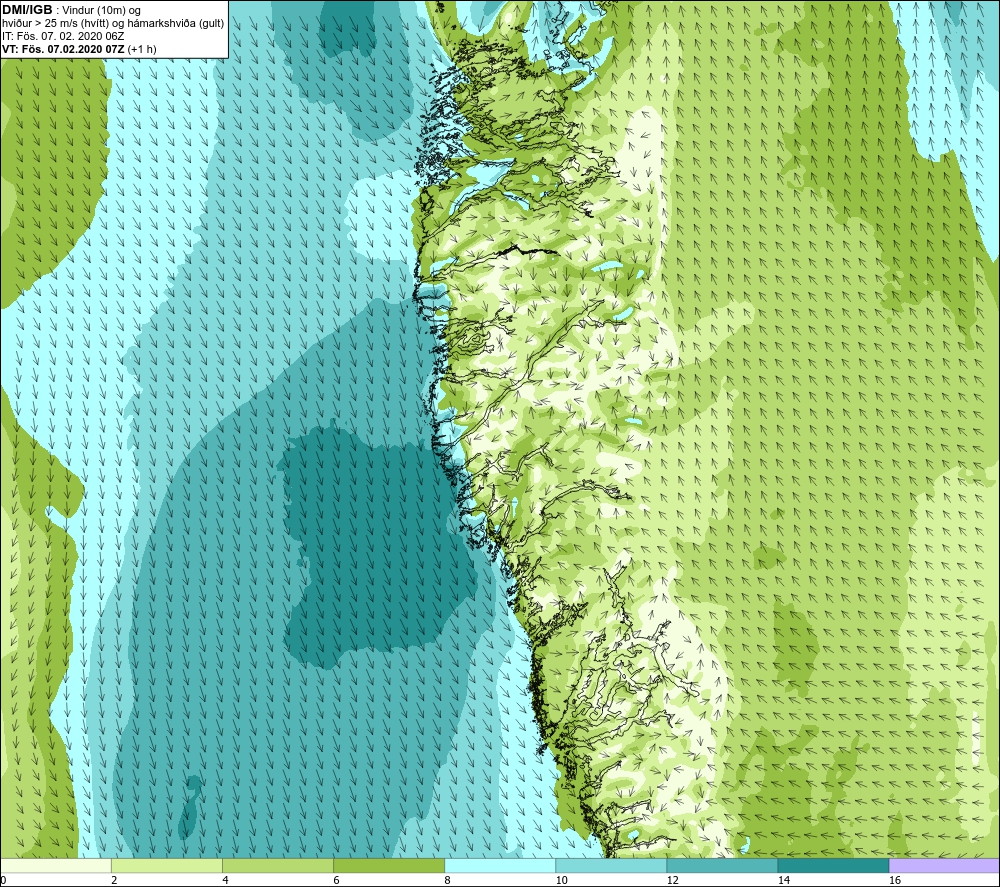
Task: Click the legend scale number 16
Action: tap(895, 880)
